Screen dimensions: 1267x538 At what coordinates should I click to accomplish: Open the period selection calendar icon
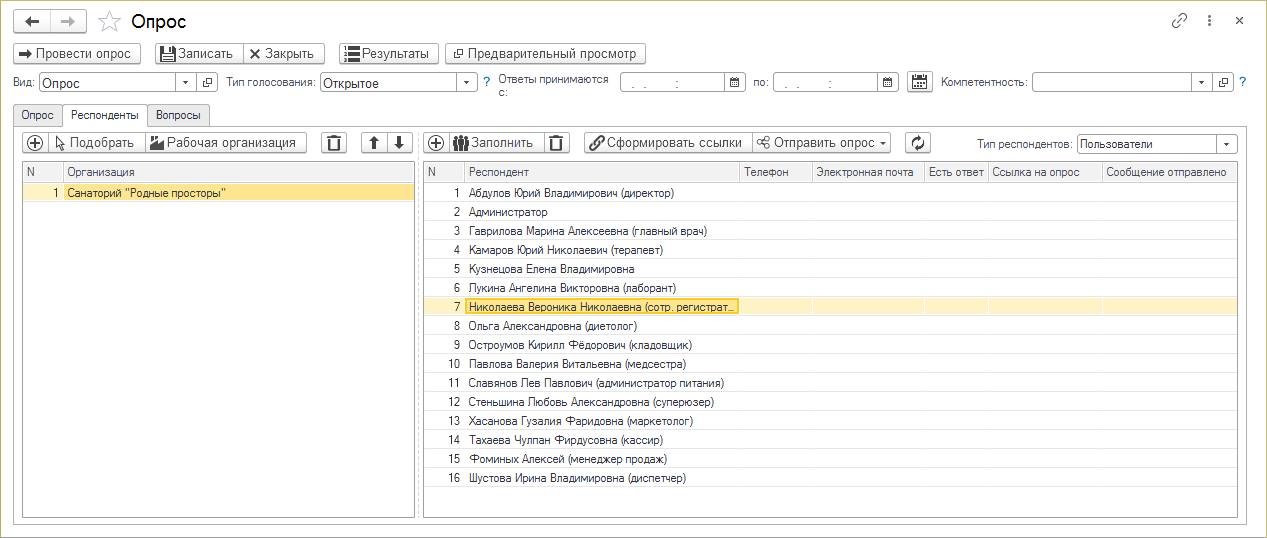click(919, 83)
